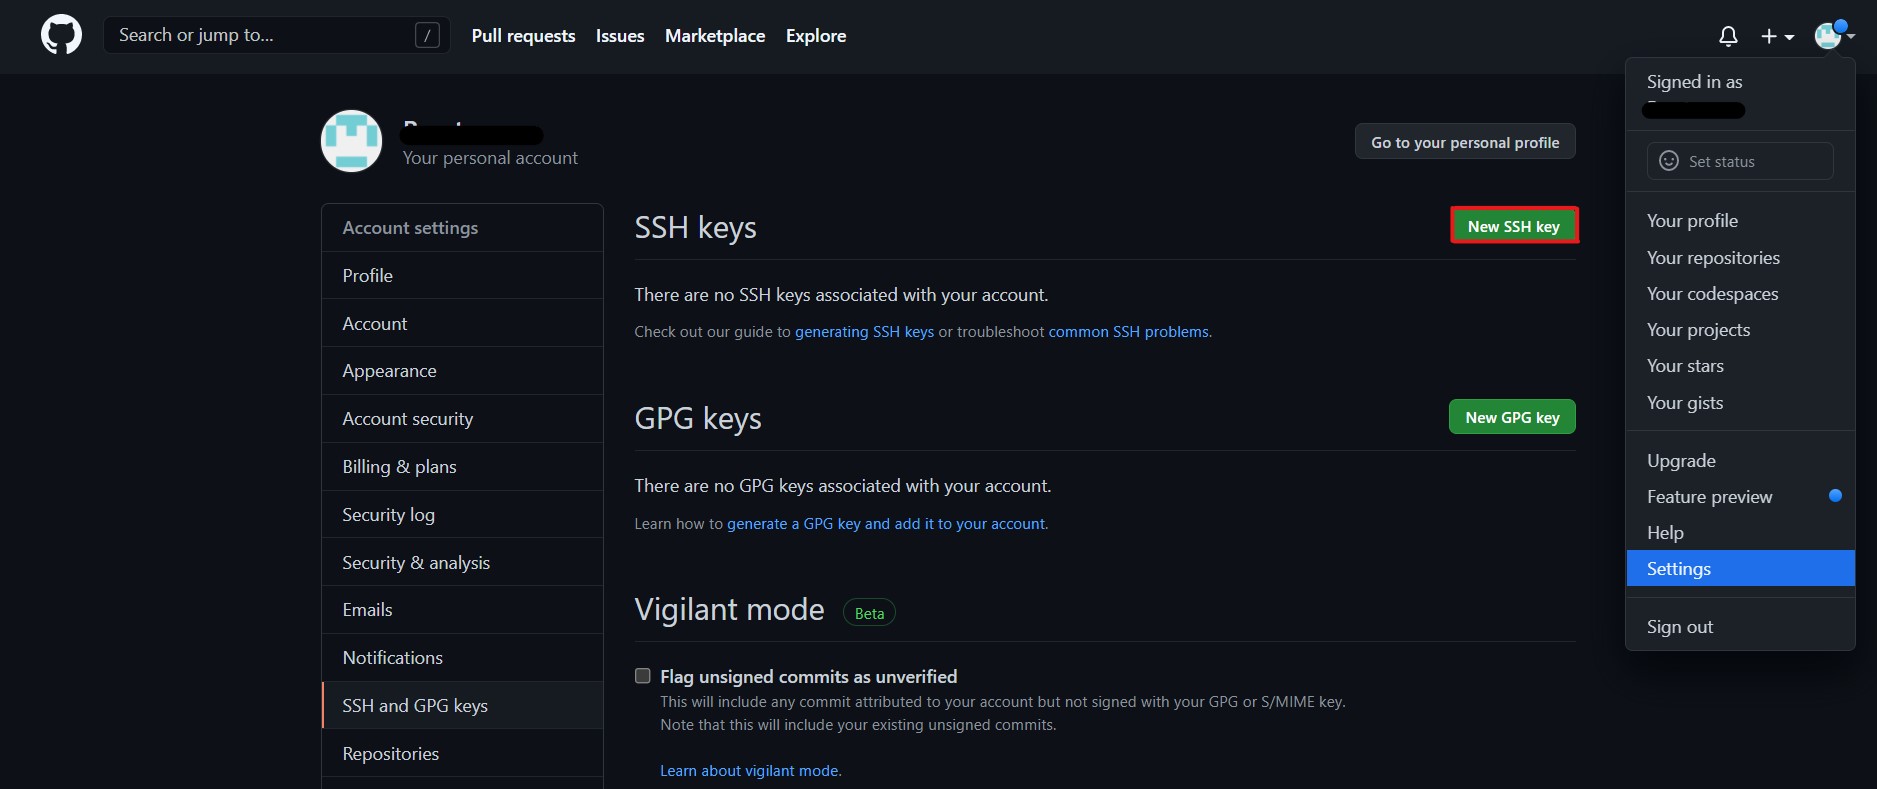The width and height of the screenshot is (1877, 789).
Task: Open Issues in top navigation
Action: (x=620, y=36)
